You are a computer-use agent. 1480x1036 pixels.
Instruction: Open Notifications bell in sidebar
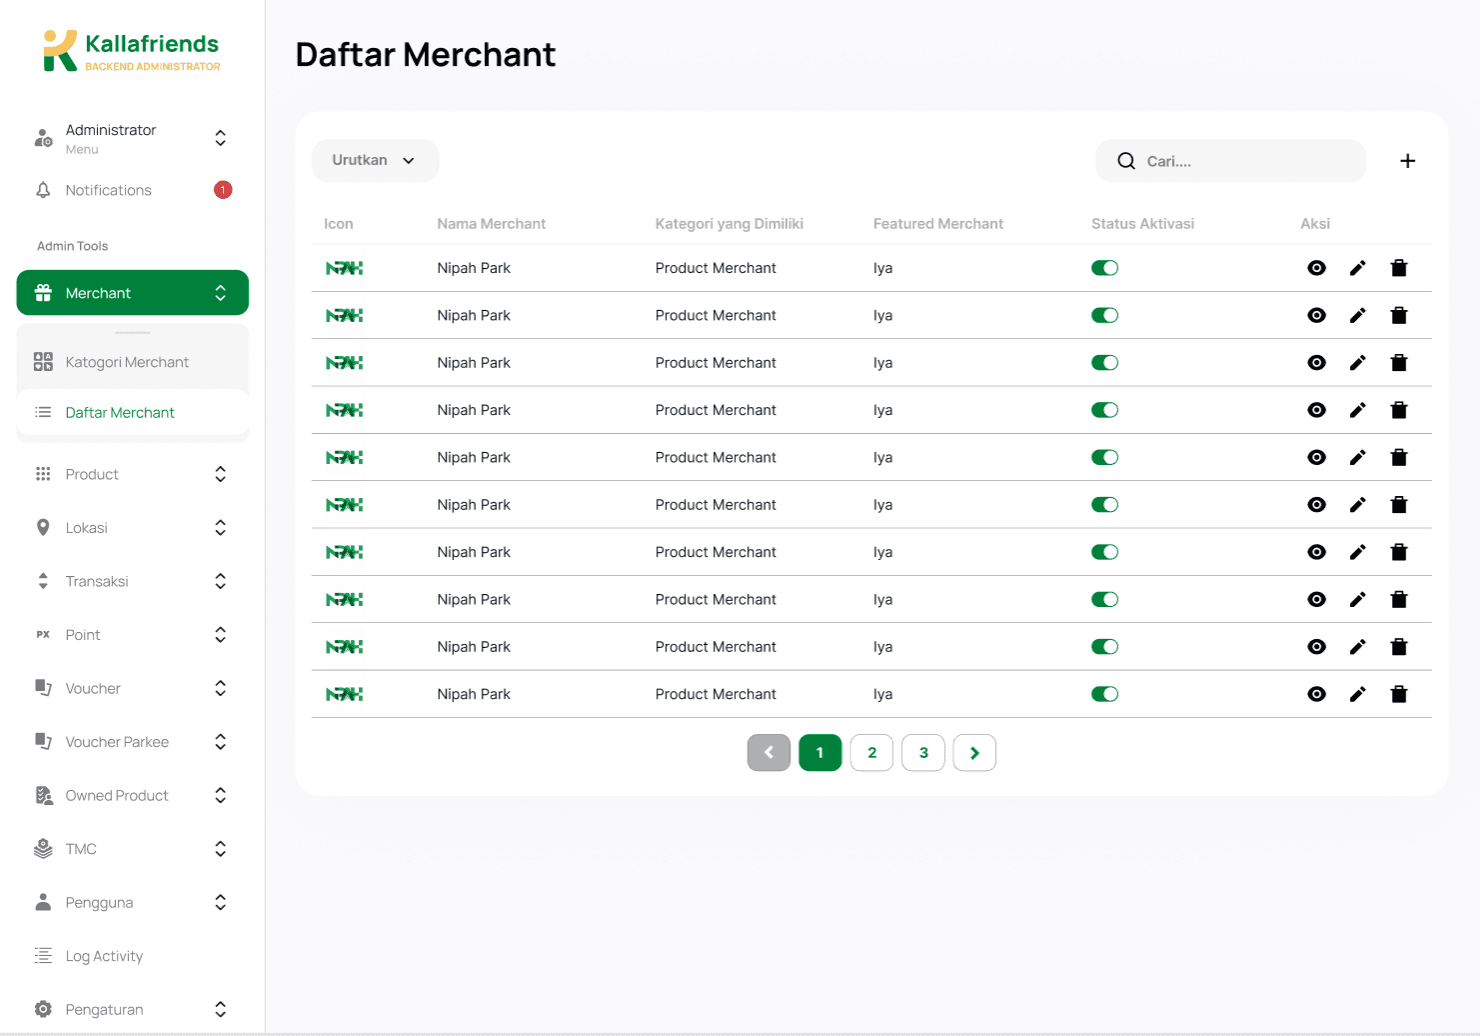43,190
